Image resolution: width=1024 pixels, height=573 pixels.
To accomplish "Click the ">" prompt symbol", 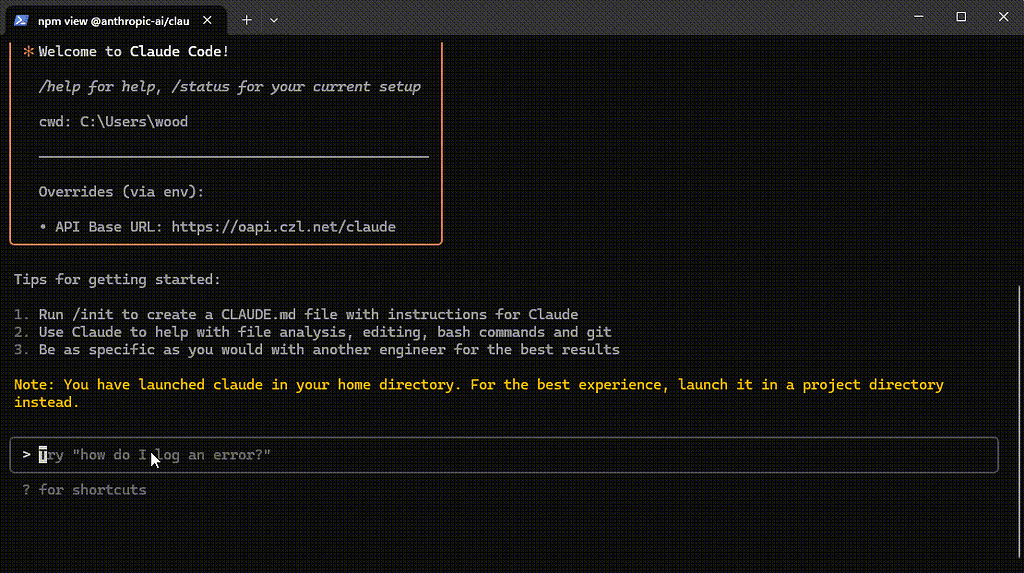I will (26, 455).
